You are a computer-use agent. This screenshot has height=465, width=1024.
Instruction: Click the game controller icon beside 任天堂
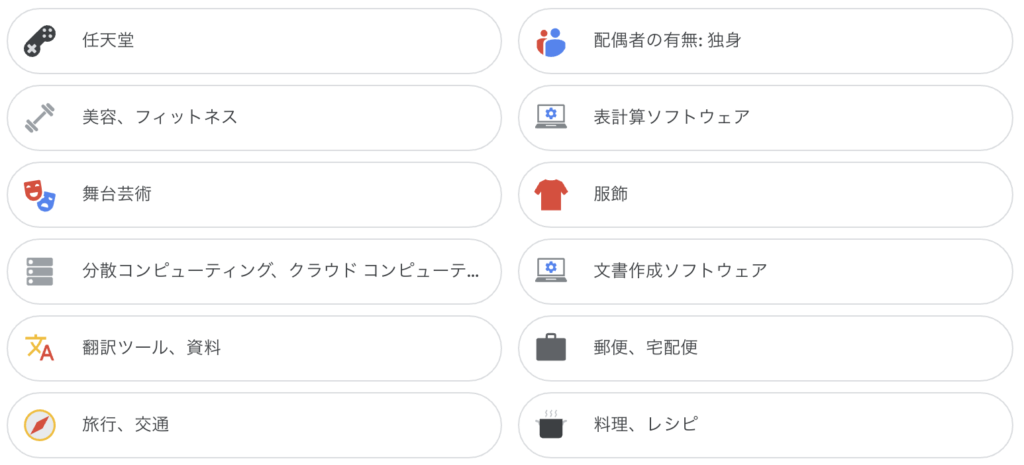[x=40, y=42]
